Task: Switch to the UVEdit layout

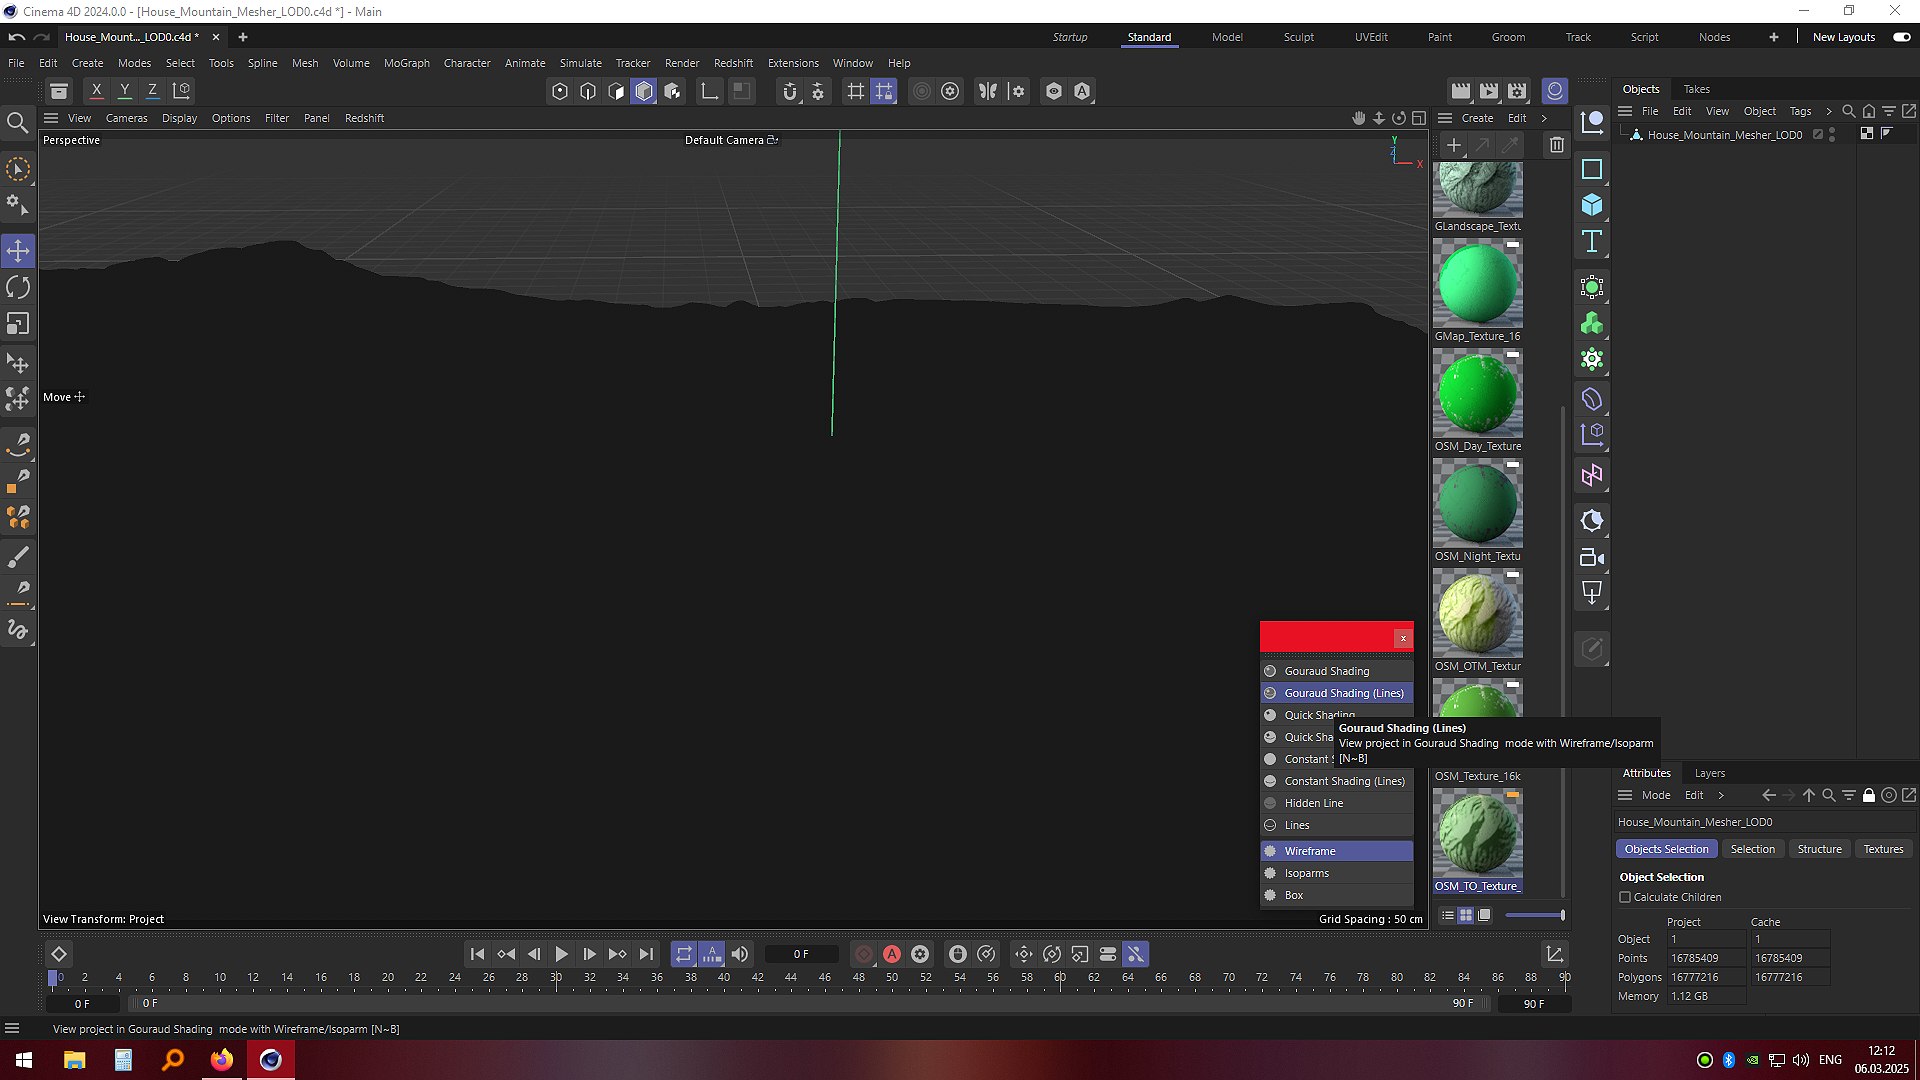Action: [1371, 37]
